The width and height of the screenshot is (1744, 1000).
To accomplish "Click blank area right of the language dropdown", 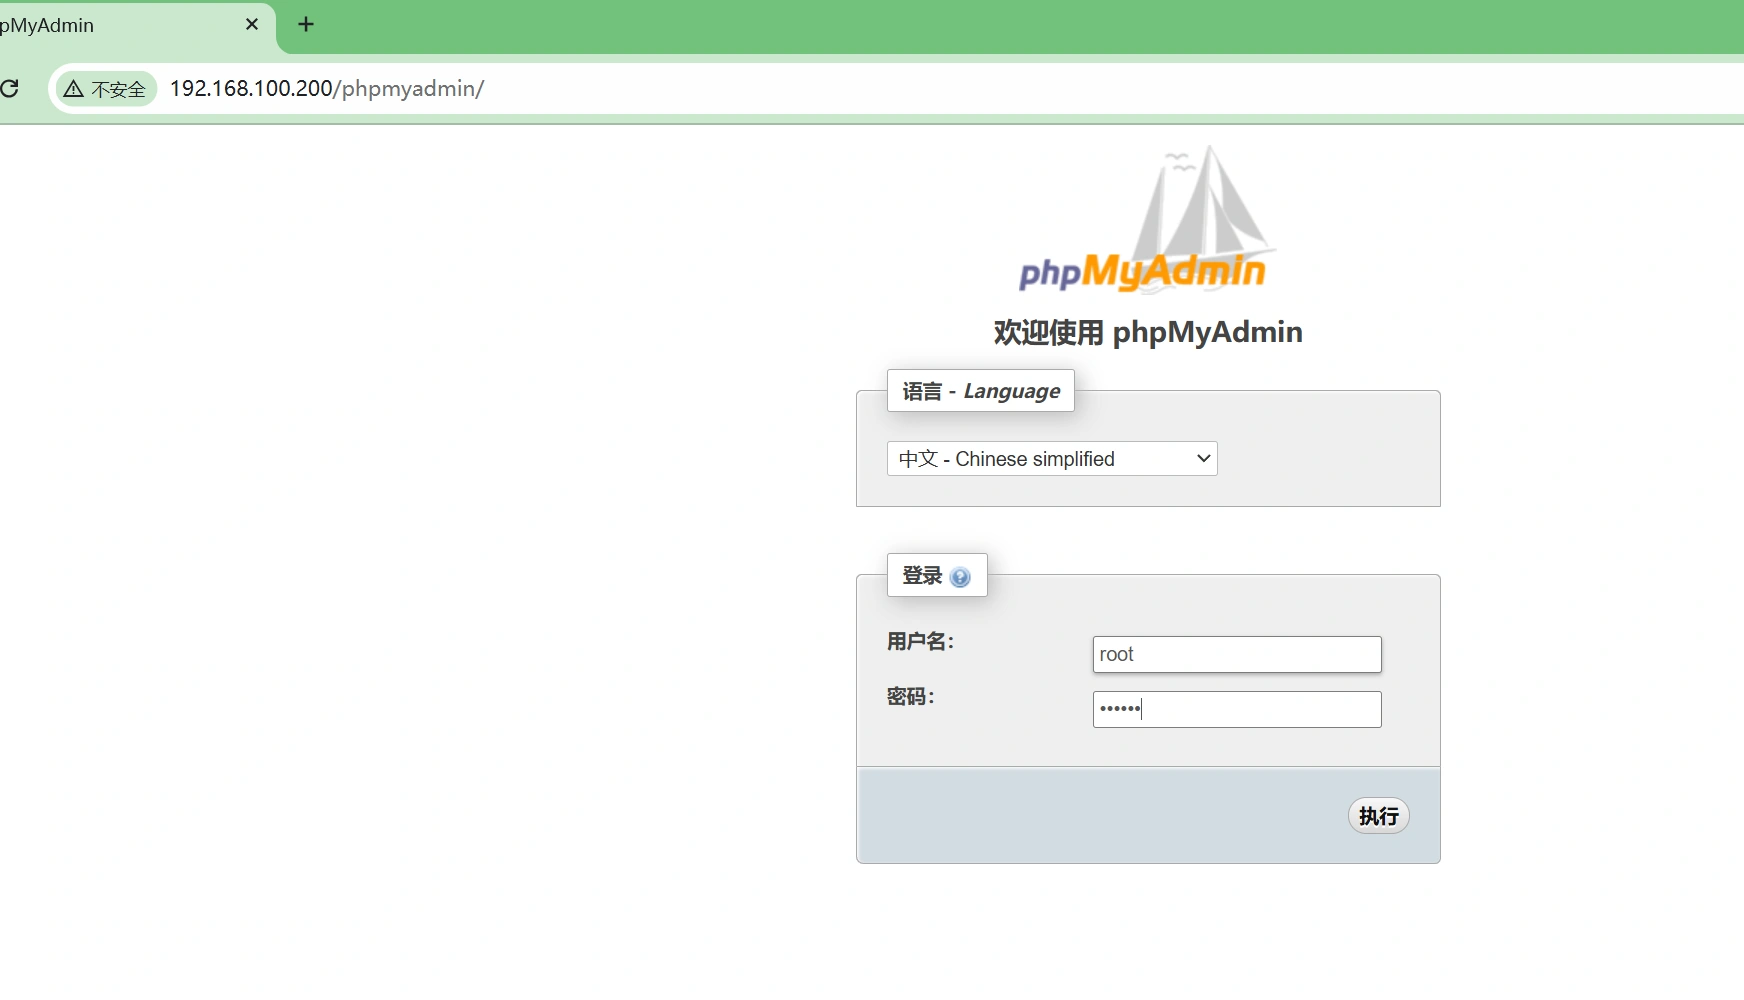I will pos(1330,459).
